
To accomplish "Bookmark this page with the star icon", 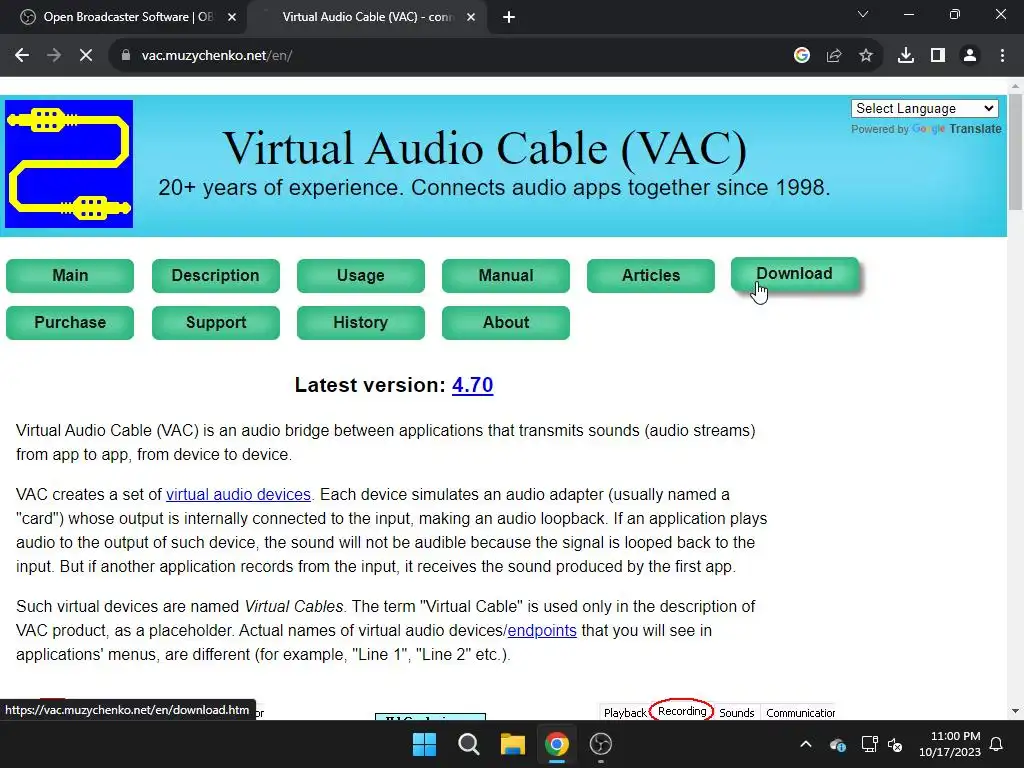I will [866, 56].
